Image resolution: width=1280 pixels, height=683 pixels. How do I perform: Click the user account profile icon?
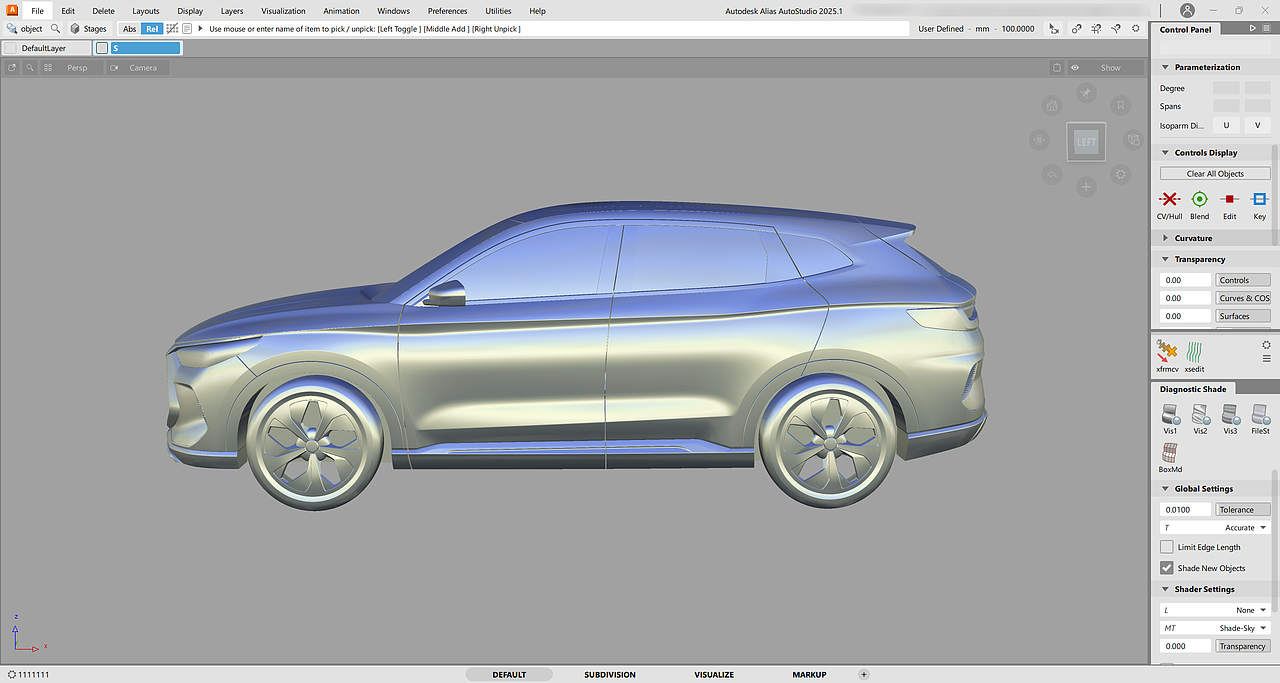(x=1187, y=10)
